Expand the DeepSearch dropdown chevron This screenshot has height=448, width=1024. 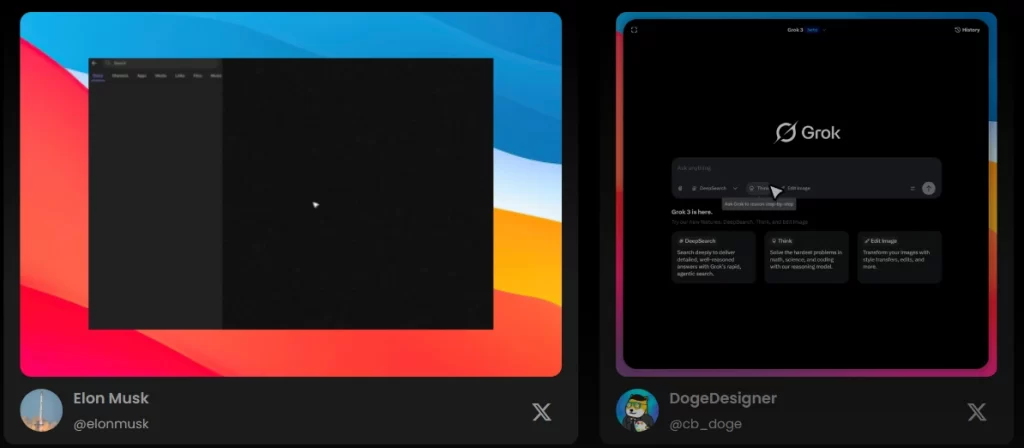[x=735, y=188]
